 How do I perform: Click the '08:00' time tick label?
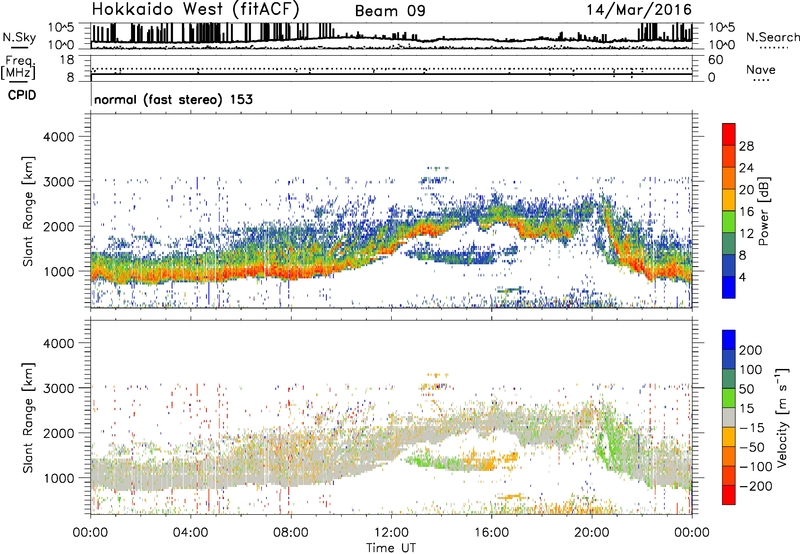(x=291, y=533)
